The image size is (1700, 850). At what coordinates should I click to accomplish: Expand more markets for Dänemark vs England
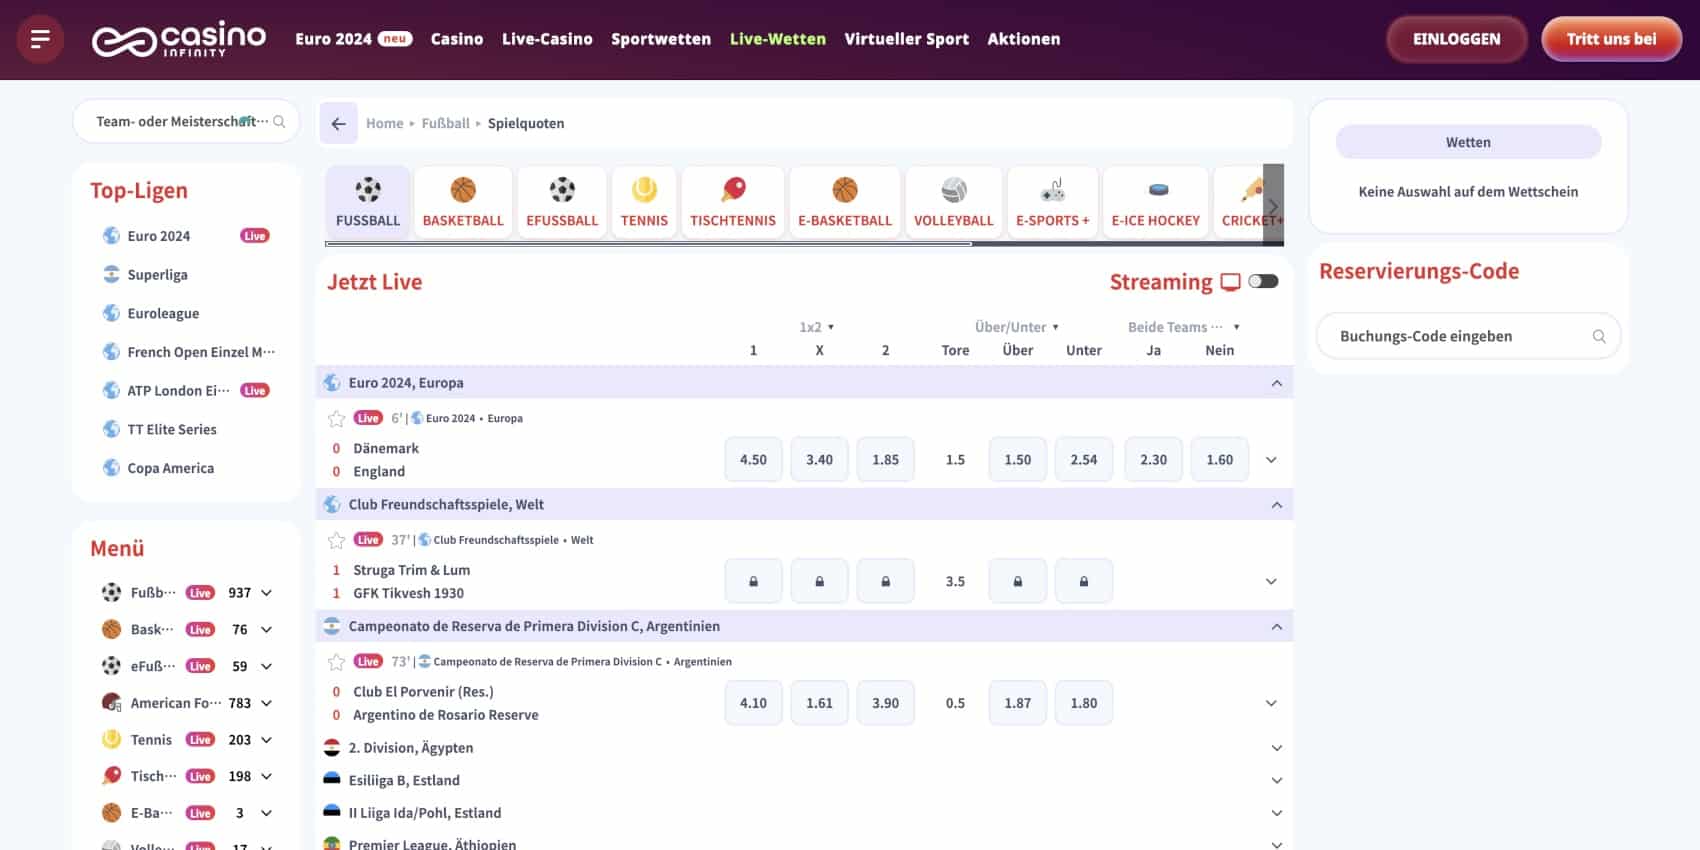click(1271, 460)
